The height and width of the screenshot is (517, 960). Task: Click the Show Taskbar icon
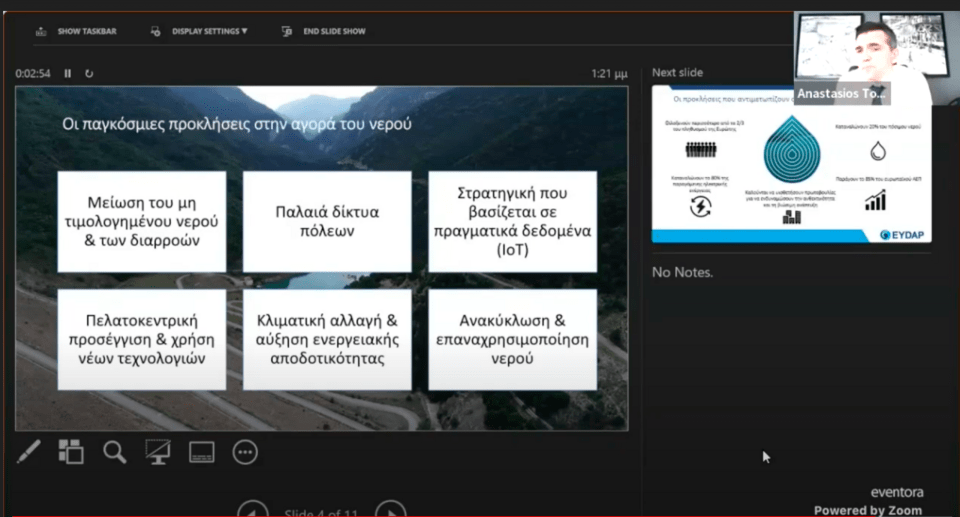coord(41,31)
